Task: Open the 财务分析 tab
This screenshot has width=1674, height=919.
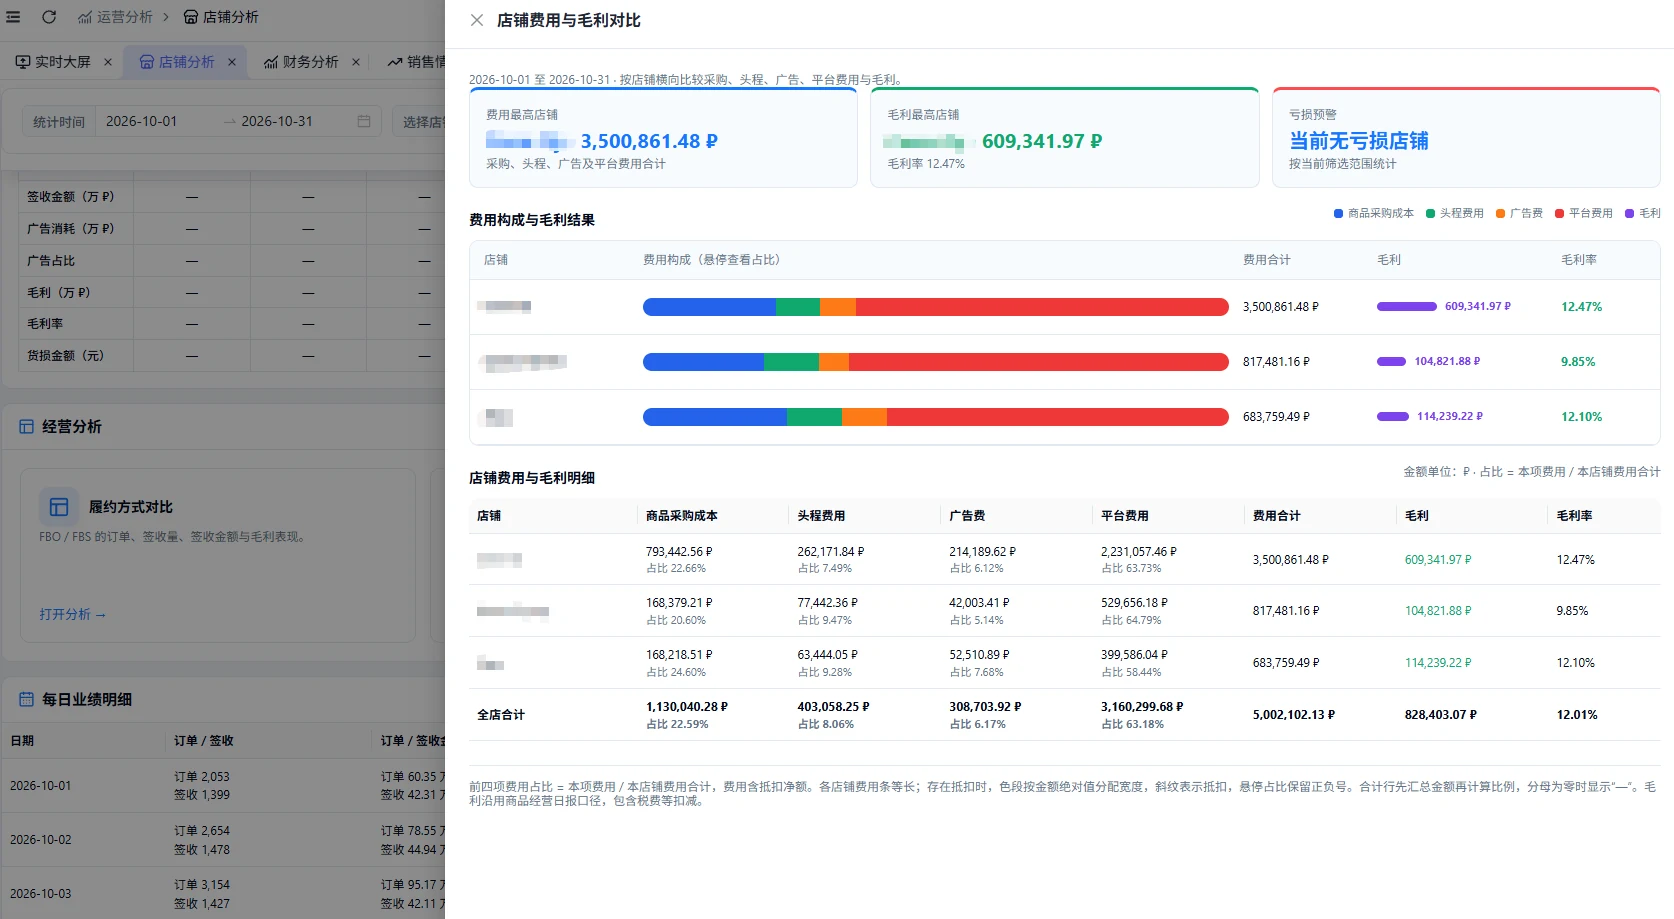Action: pyautogui.click(x=301, y=62)
